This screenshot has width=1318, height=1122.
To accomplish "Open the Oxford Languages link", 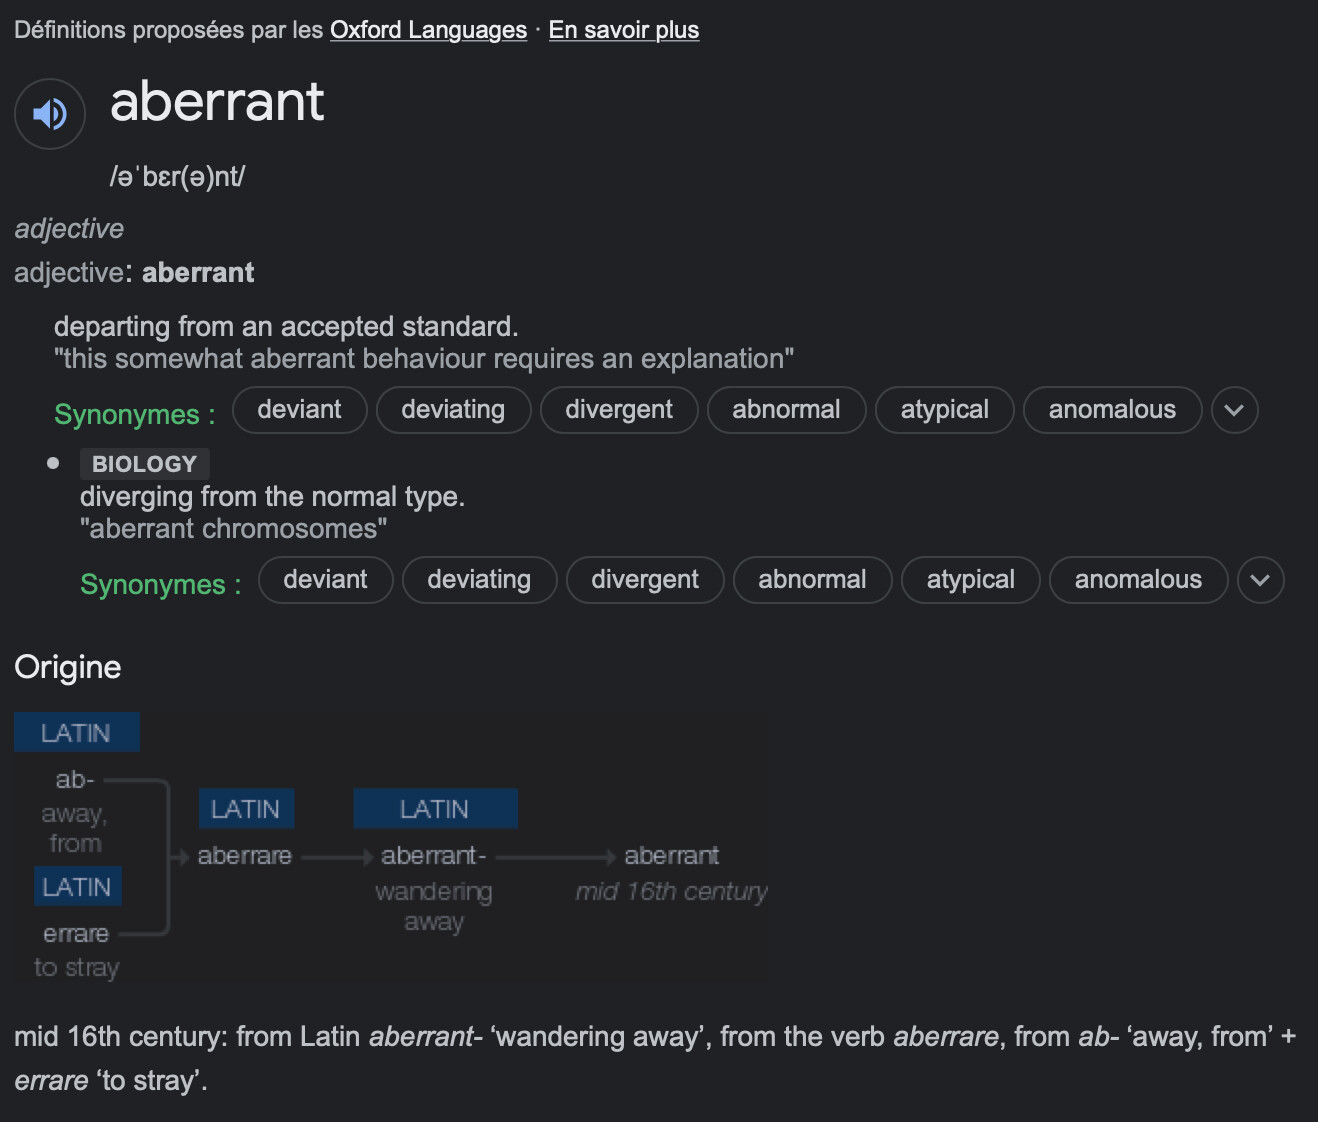I will (x=428, y=30).
